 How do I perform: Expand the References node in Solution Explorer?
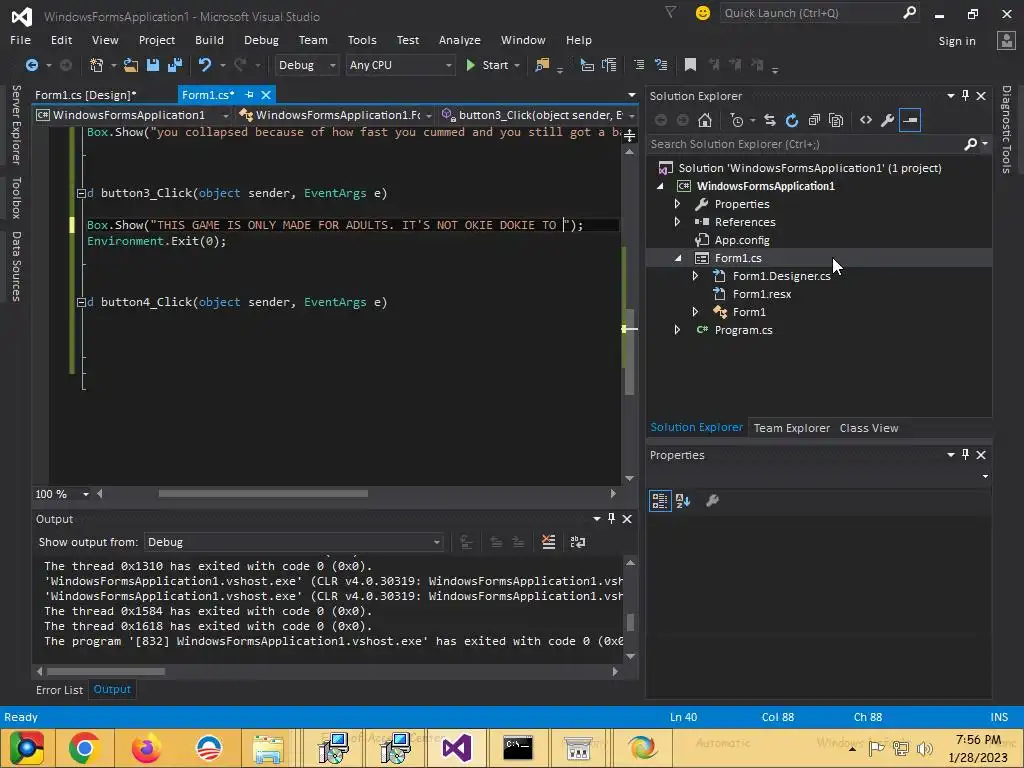click(x=677, y=222)
